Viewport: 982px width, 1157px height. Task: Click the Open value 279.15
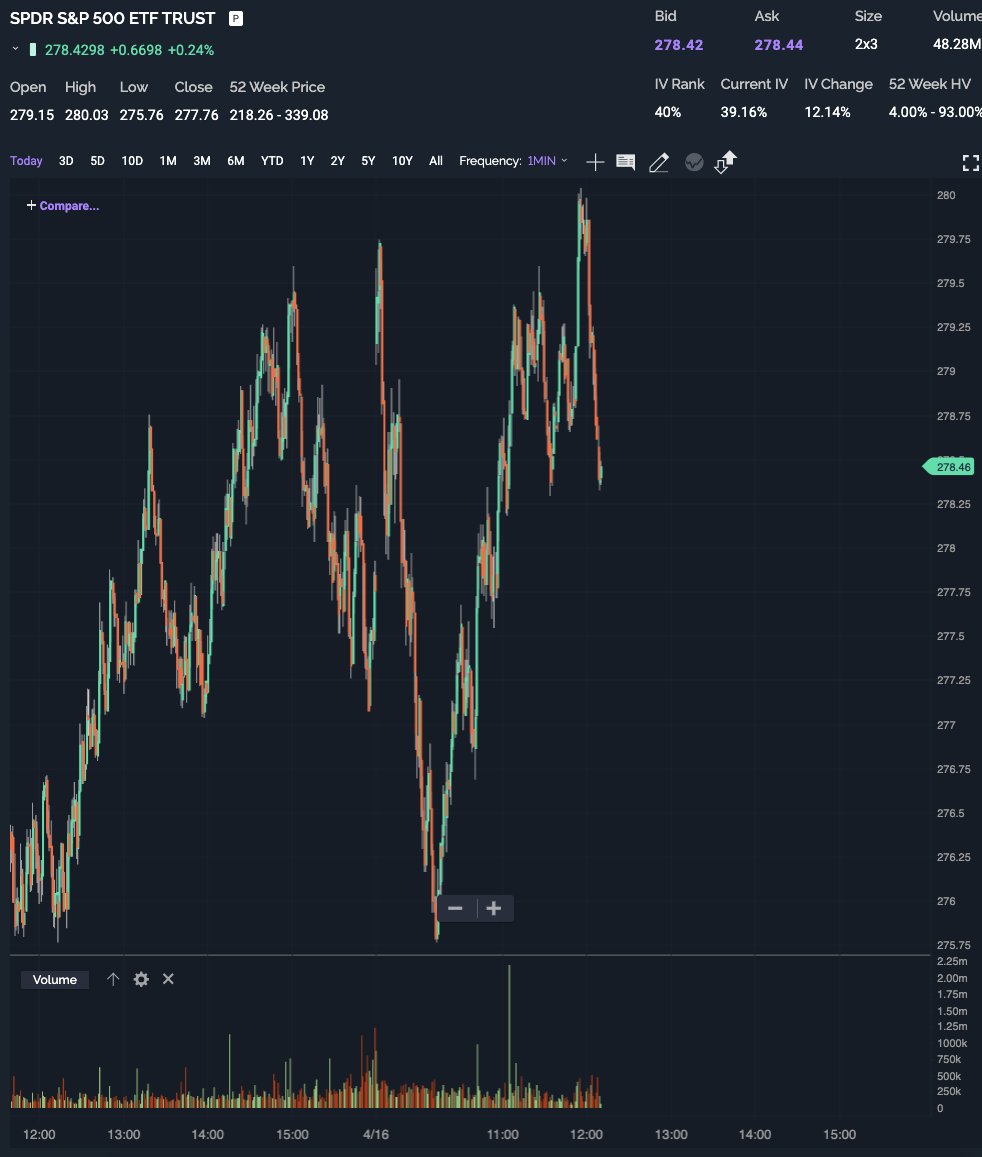(x=32, y=115)
